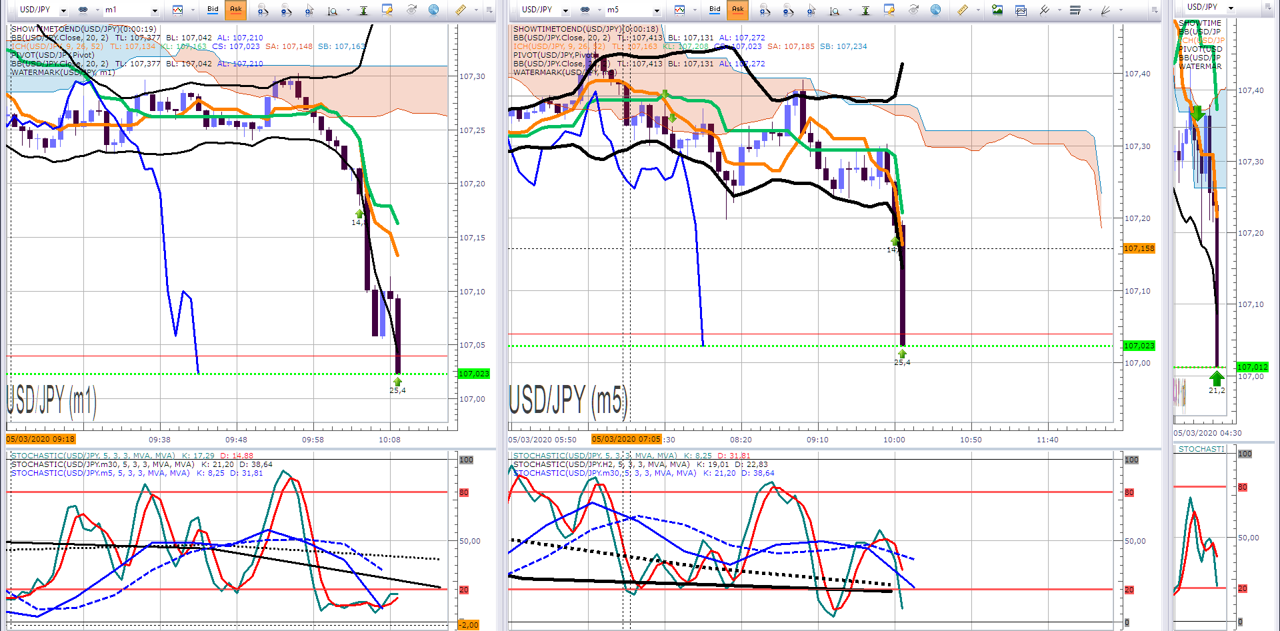Click zoom in icon in m5 chart toolbar

(764, 9)
